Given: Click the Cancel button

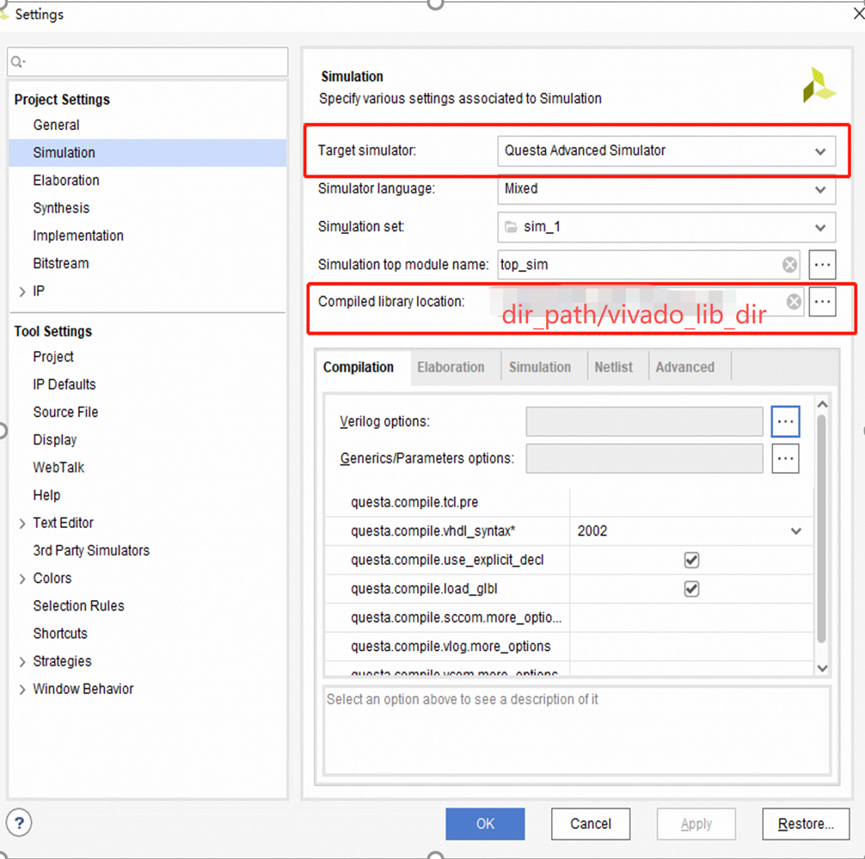Looking at the screenshot, I should pyautogui.click(x=590, y=824).
